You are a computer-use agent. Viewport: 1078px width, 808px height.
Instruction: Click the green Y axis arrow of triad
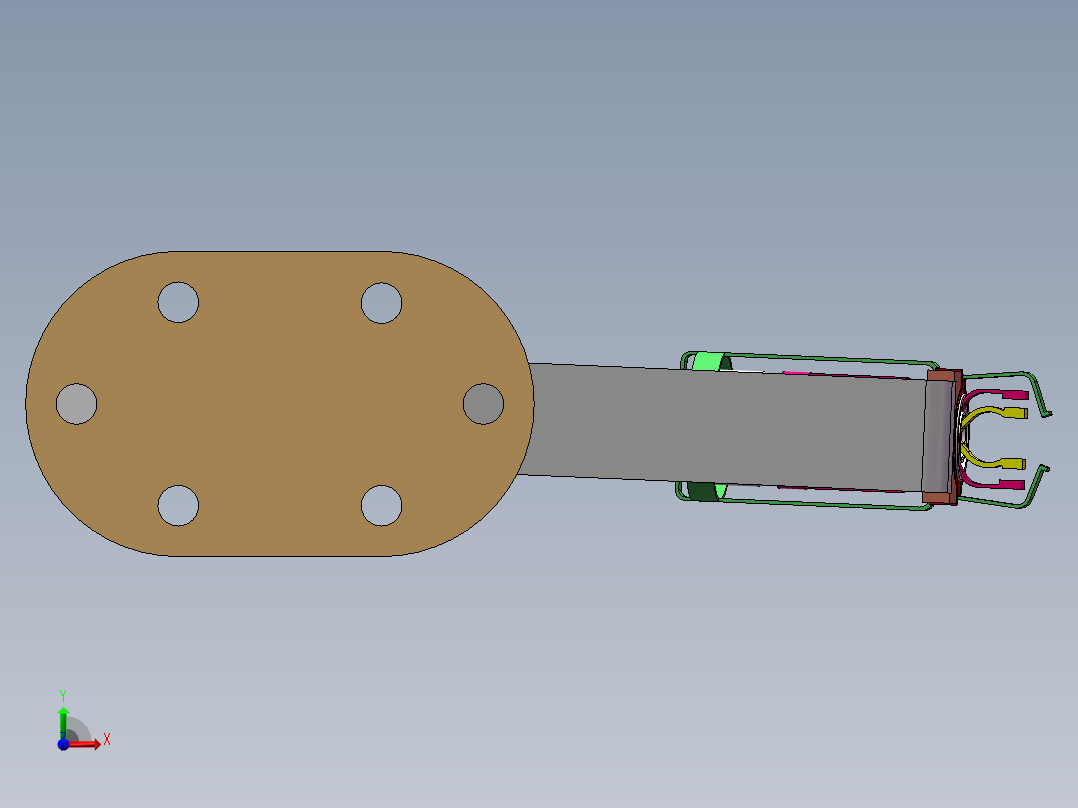[63, 722]
